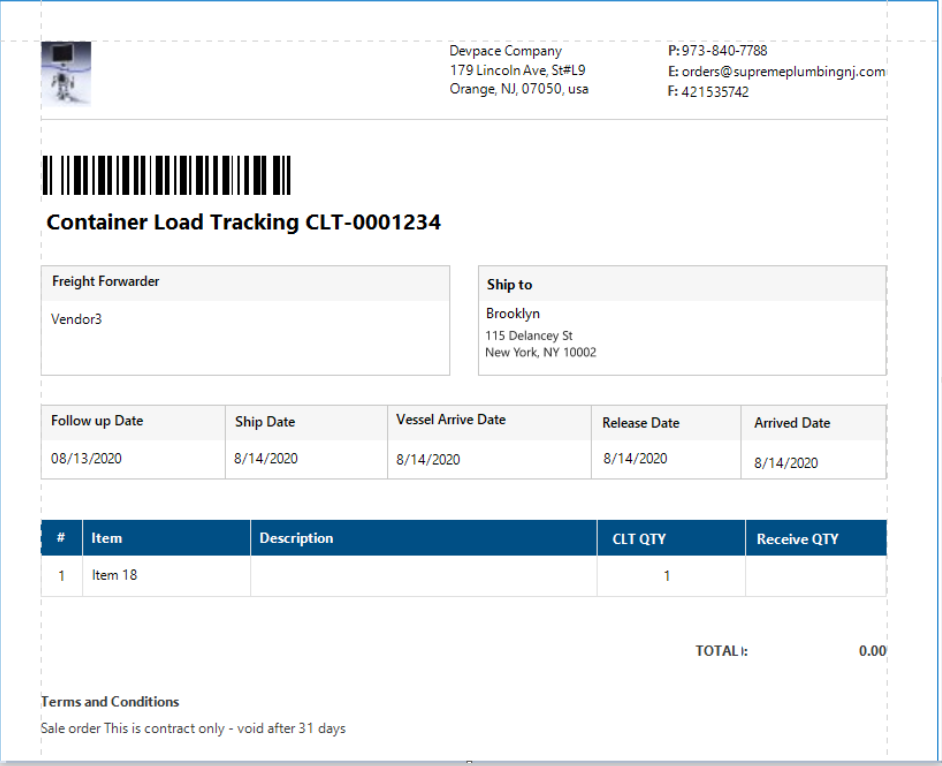Click the company logo image
942x766 pixels.
(66, 72)
